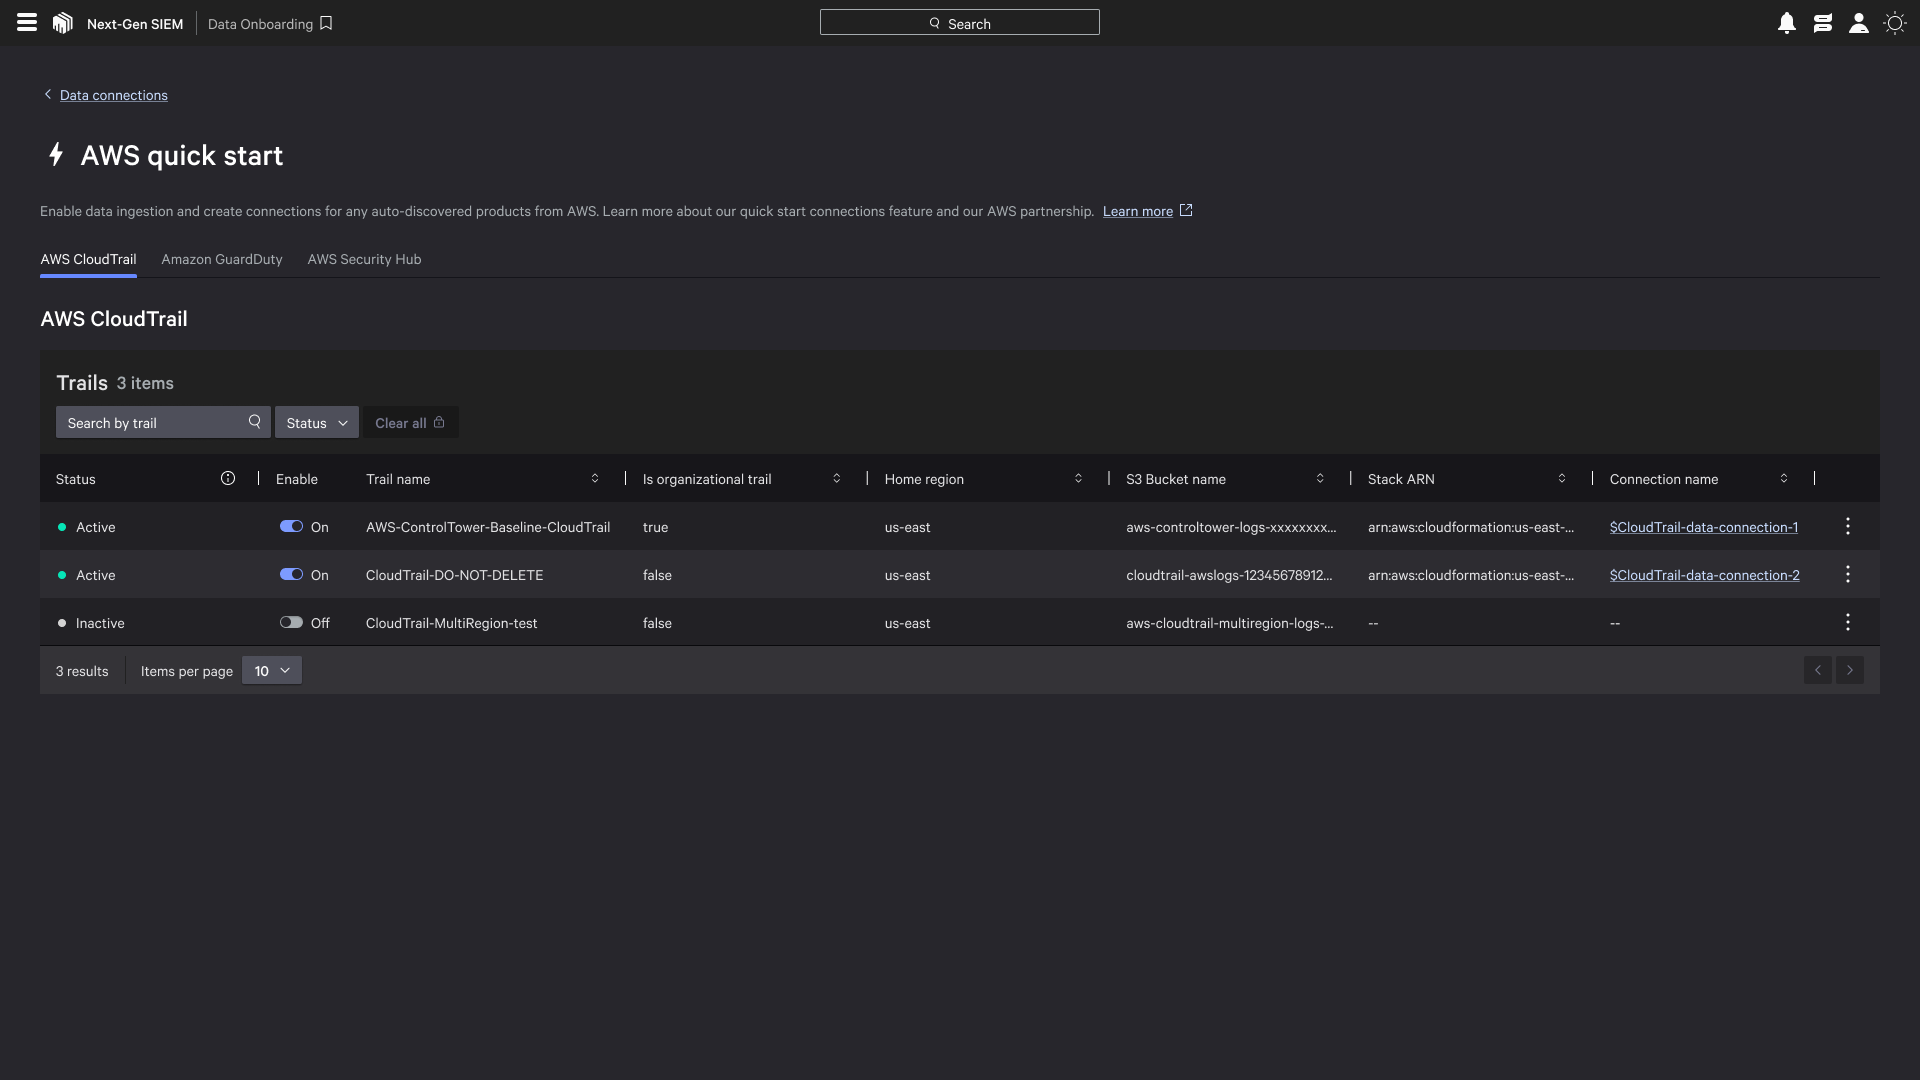
Task: Click the Next-Gen SIEM falcon logo
Action: 62,22
